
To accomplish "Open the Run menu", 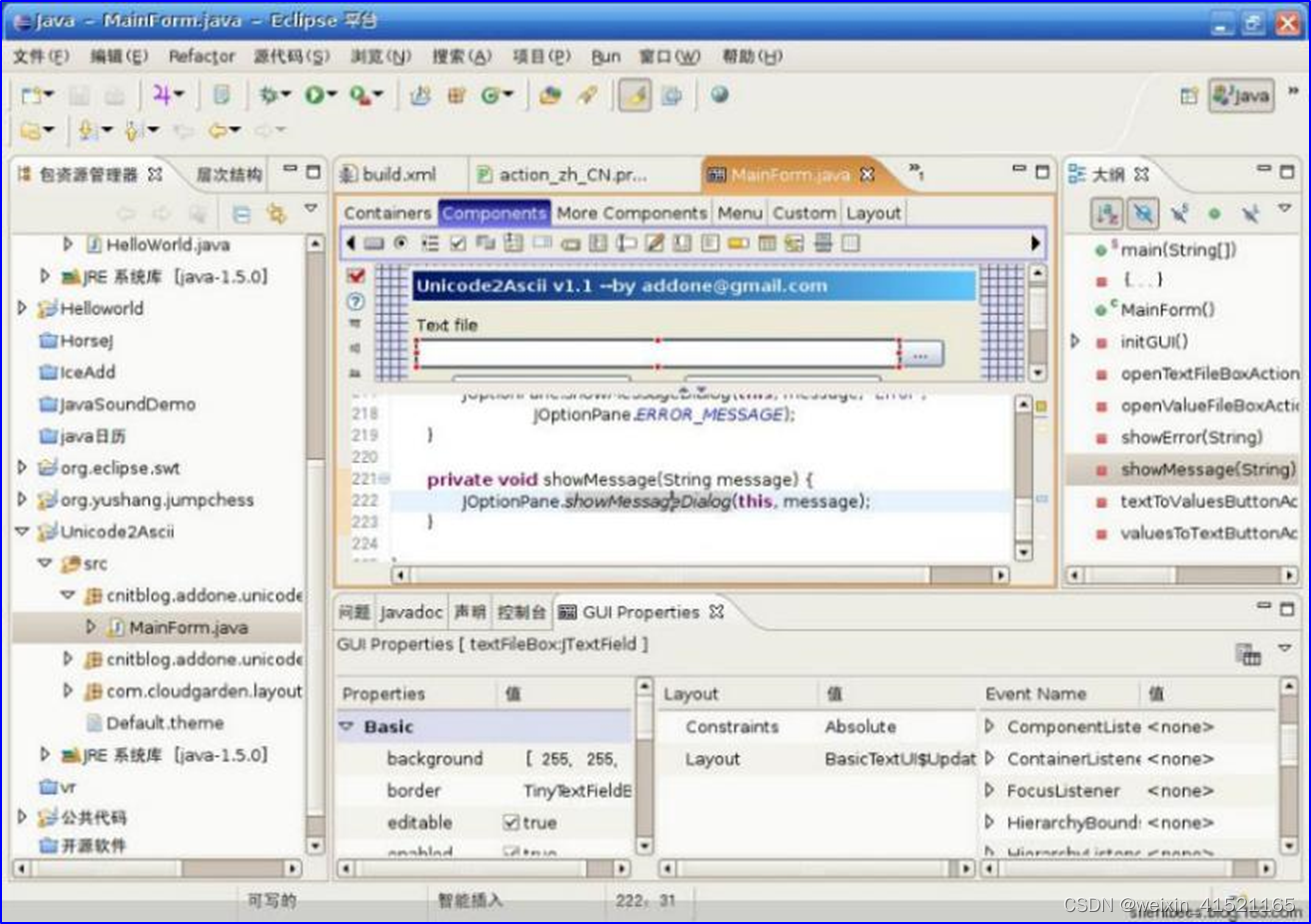I will (606, 57).
